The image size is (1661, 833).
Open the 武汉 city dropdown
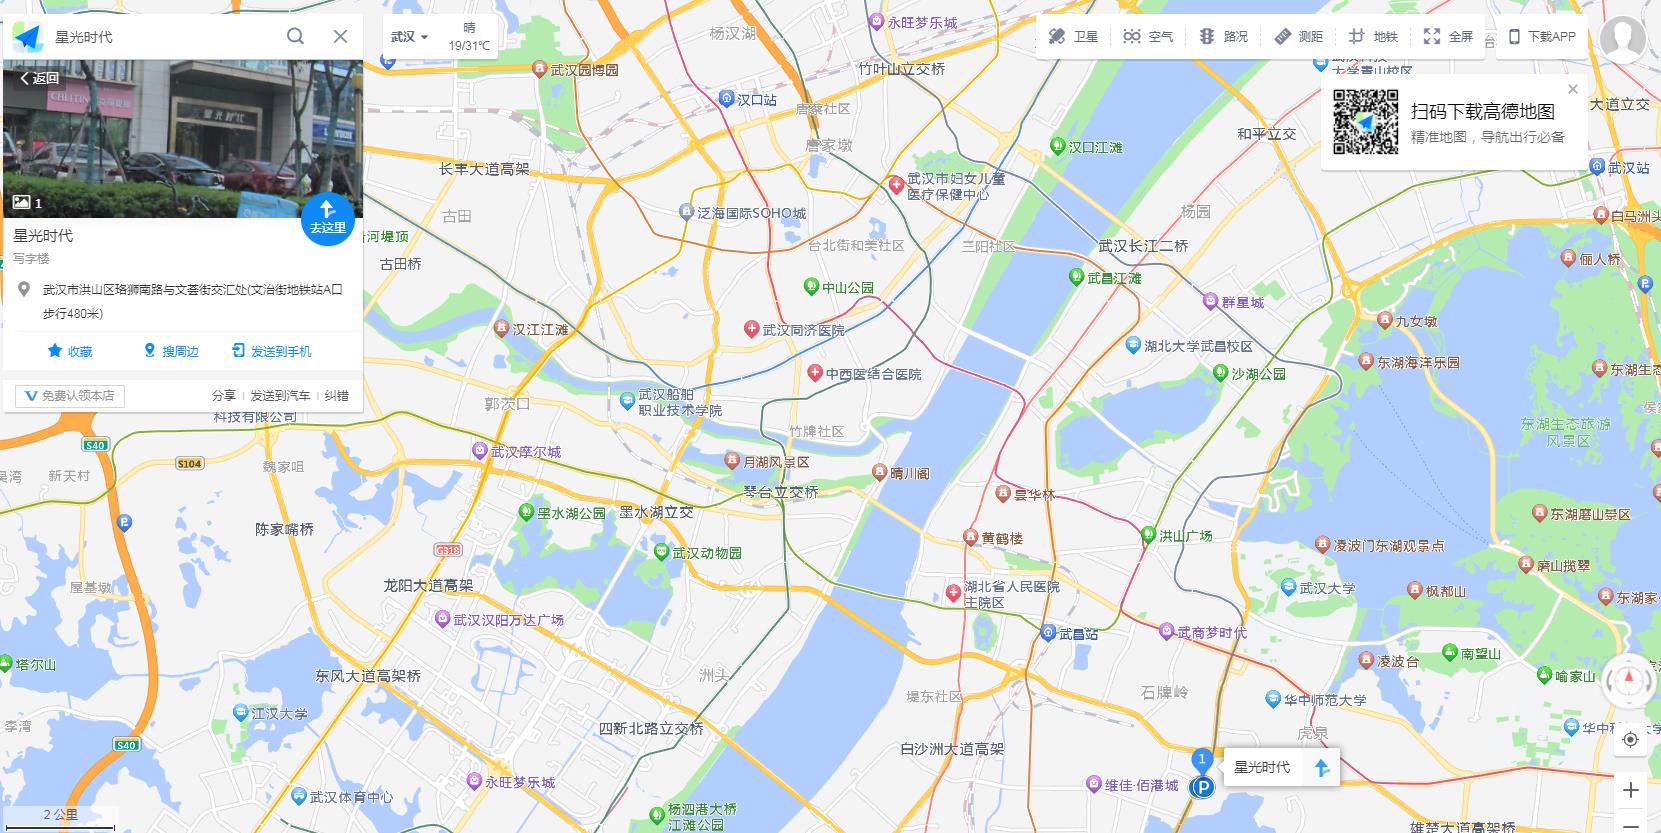tap(409, 37)
